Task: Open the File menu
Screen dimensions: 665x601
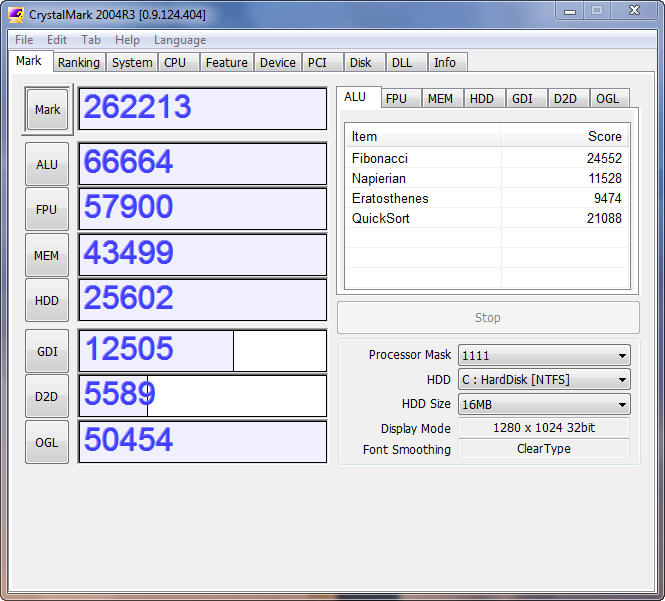Action: [x=24, y=40]
